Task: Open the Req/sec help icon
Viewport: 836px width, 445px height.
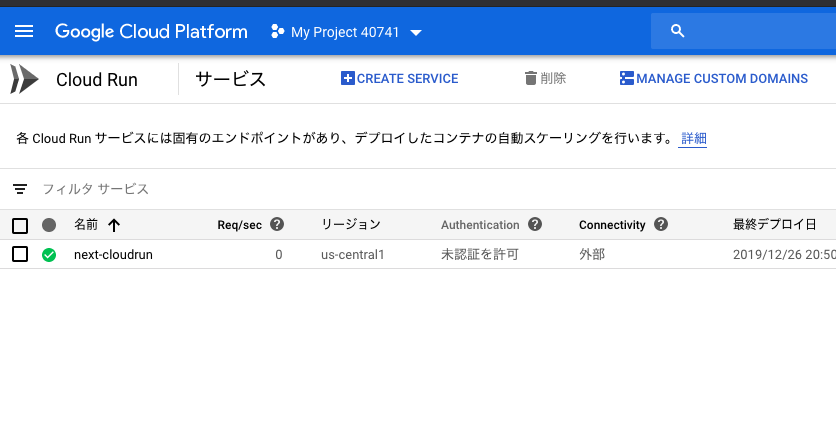Action: [278, 225]
